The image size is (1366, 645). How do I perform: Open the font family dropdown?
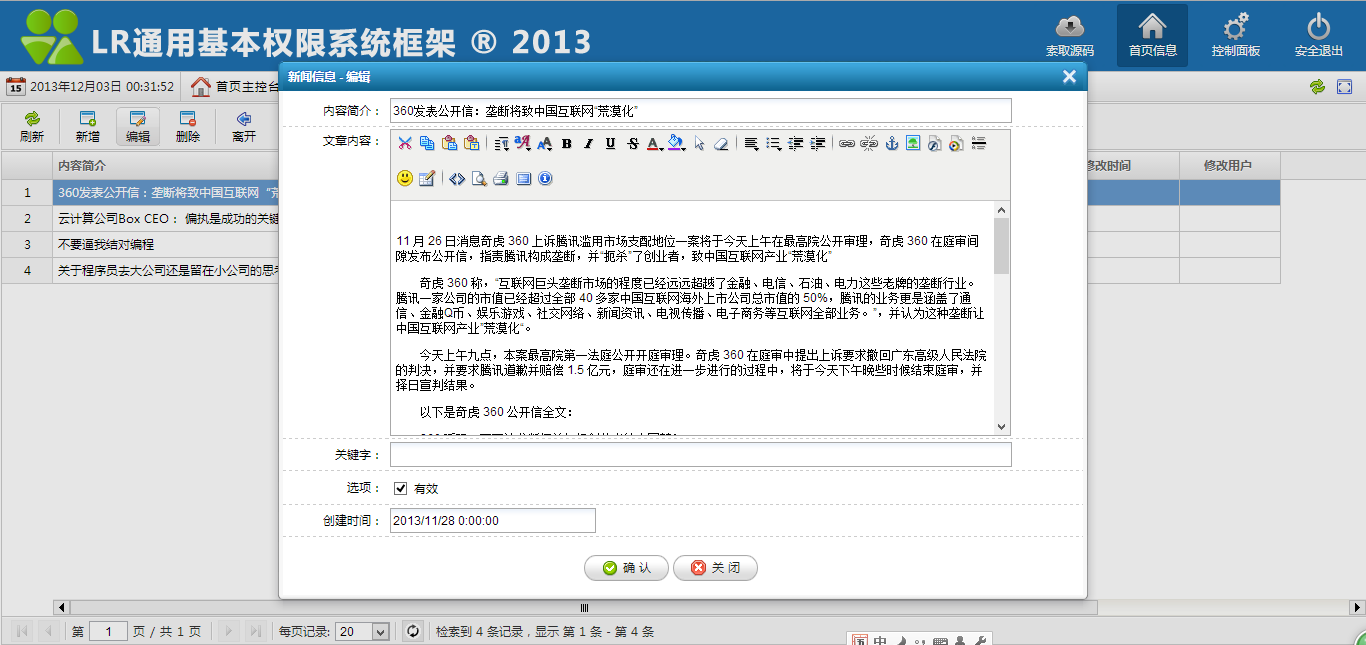522,143
